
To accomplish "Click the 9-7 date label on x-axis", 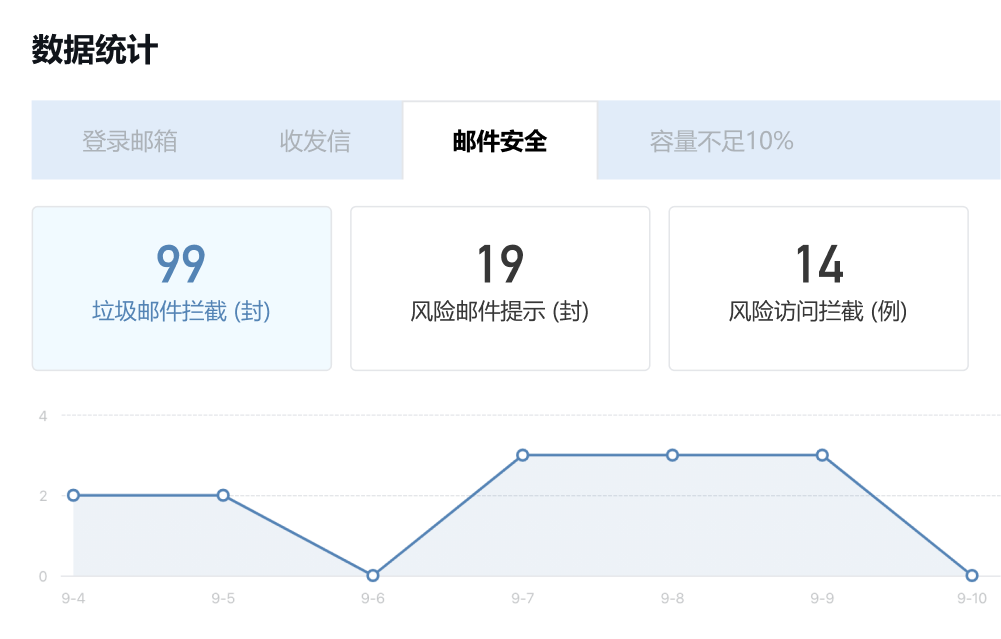I will point(522,599).
